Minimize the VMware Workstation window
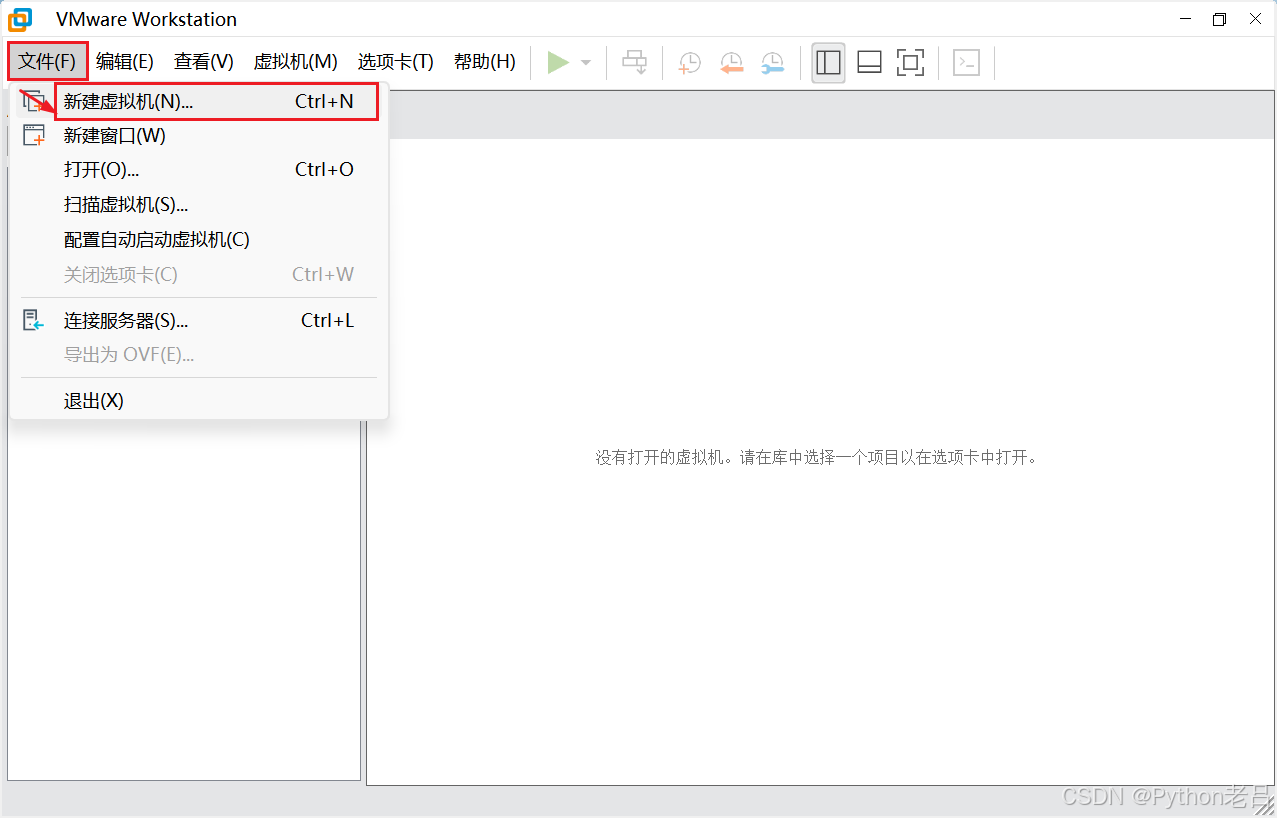Screen dimensions: 1277x818 [x=1185, y=19]
